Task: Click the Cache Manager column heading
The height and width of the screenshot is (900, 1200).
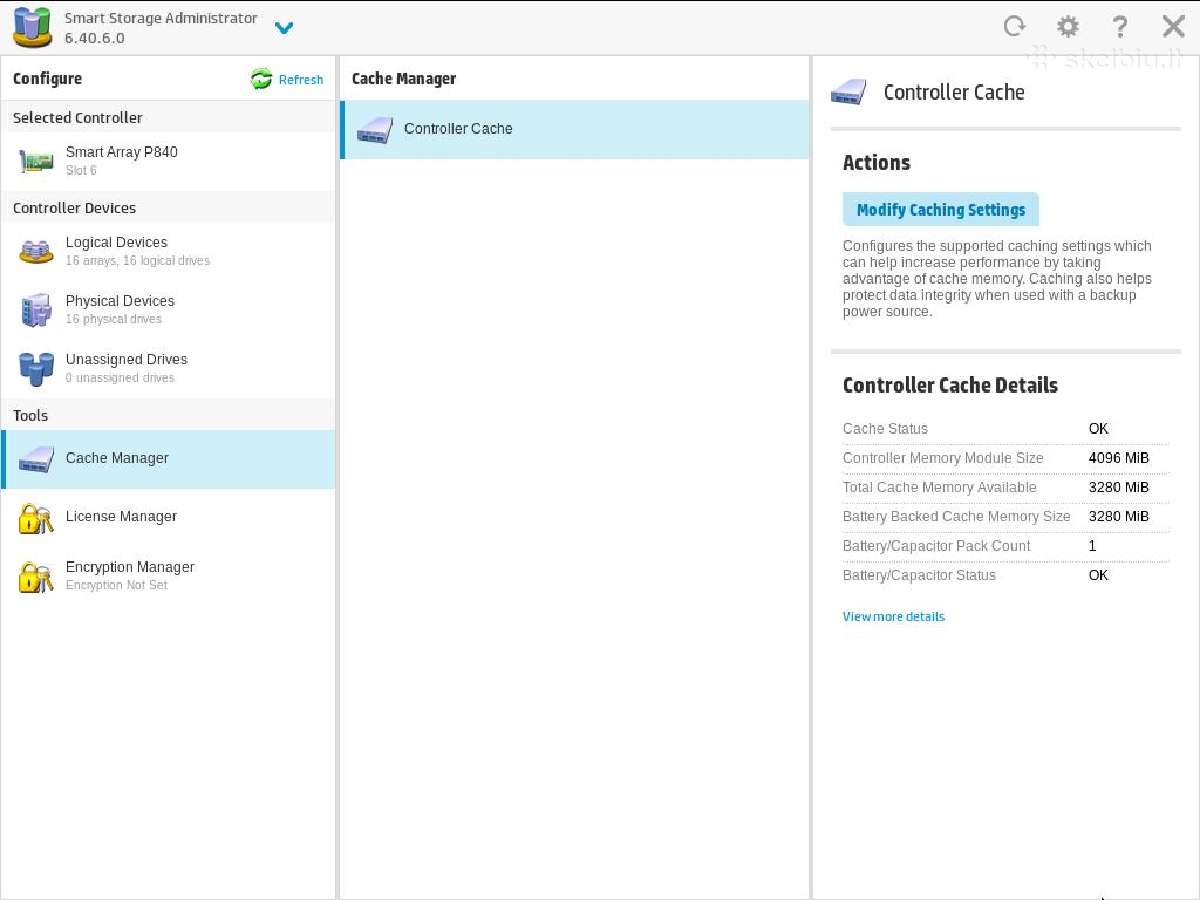Action: [404, 79]
